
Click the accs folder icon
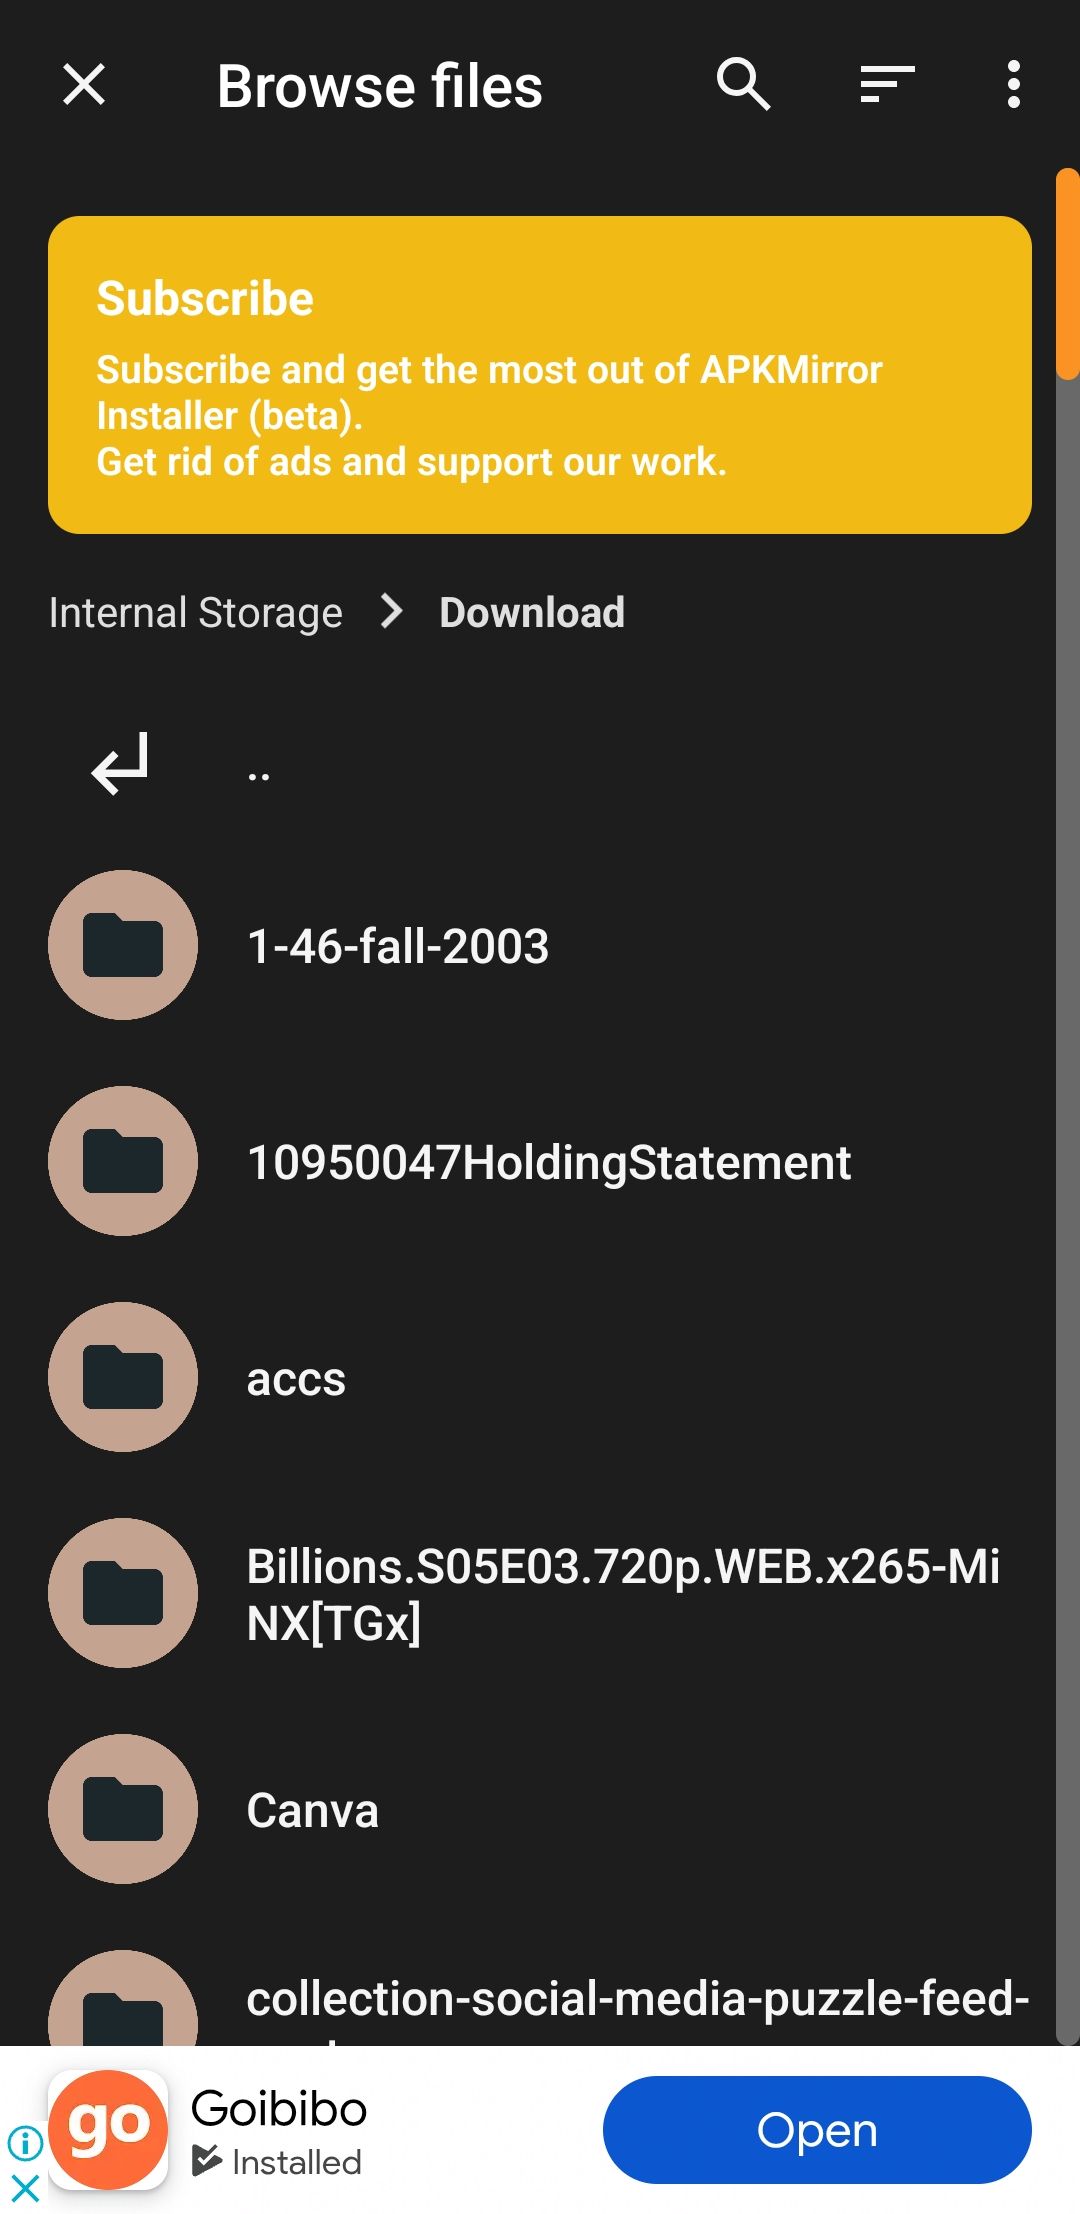click(x=123, y=1377)
